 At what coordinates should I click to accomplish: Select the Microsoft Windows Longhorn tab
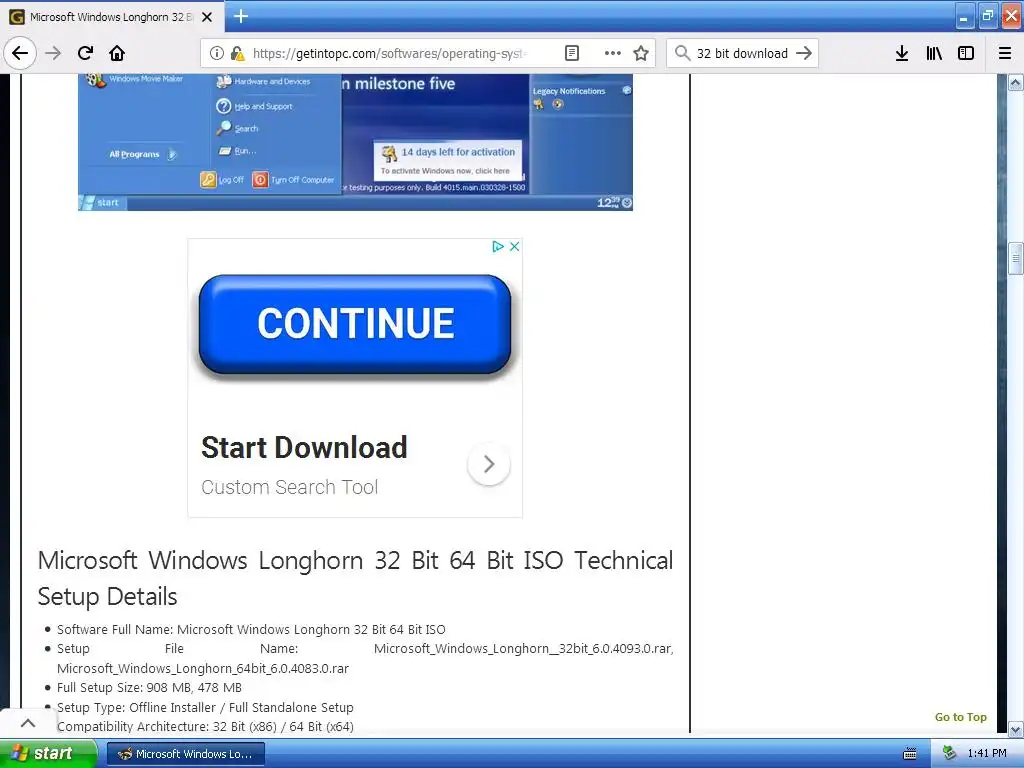111,17
